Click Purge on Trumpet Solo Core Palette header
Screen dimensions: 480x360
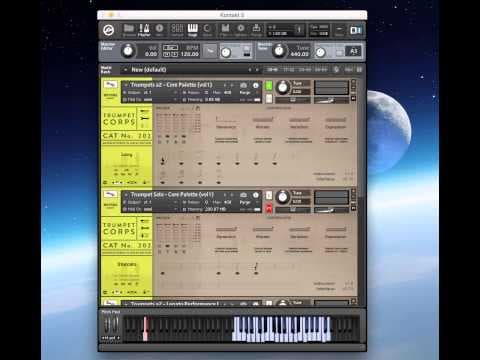(x=245, y=202)
